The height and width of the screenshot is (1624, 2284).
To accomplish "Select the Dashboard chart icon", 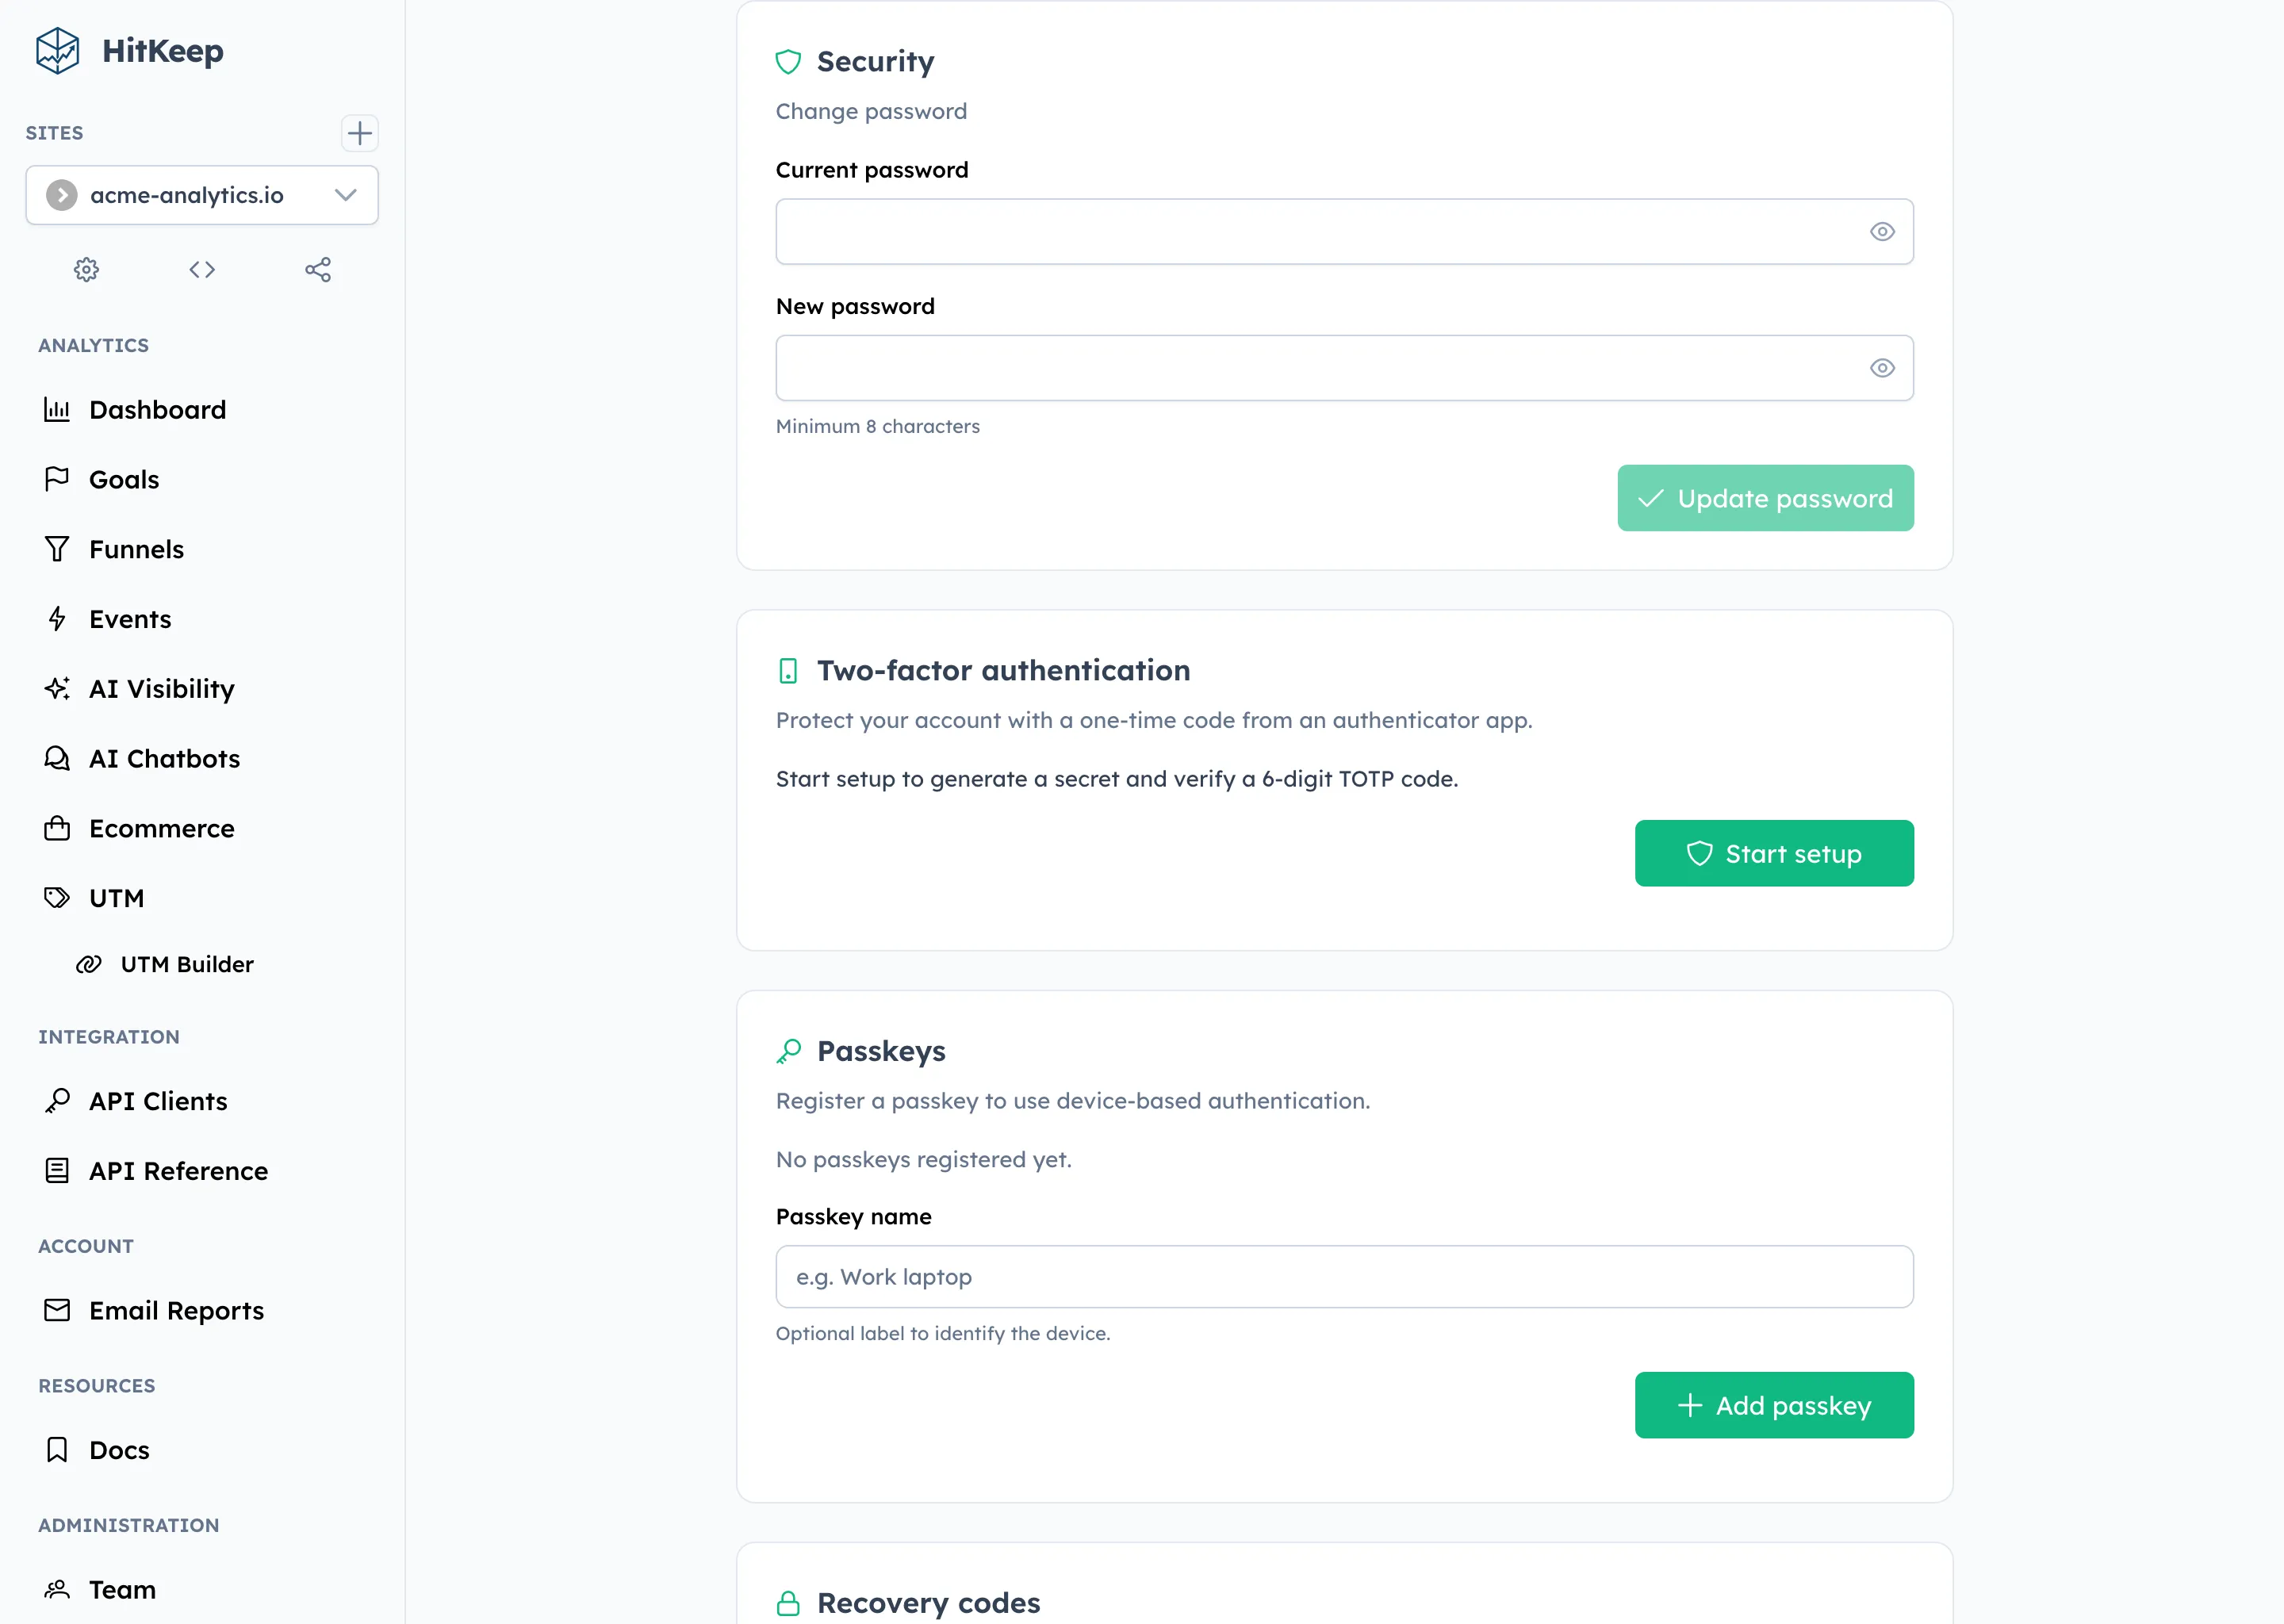I will tap(57, 409).
